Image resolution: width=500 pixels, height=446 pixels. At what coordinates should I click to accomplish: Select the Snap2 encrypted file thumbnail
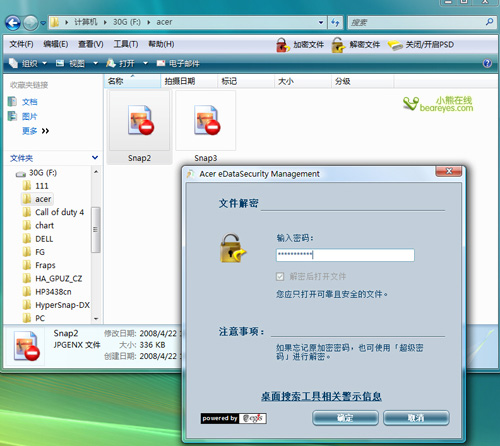tap(140, 126)
